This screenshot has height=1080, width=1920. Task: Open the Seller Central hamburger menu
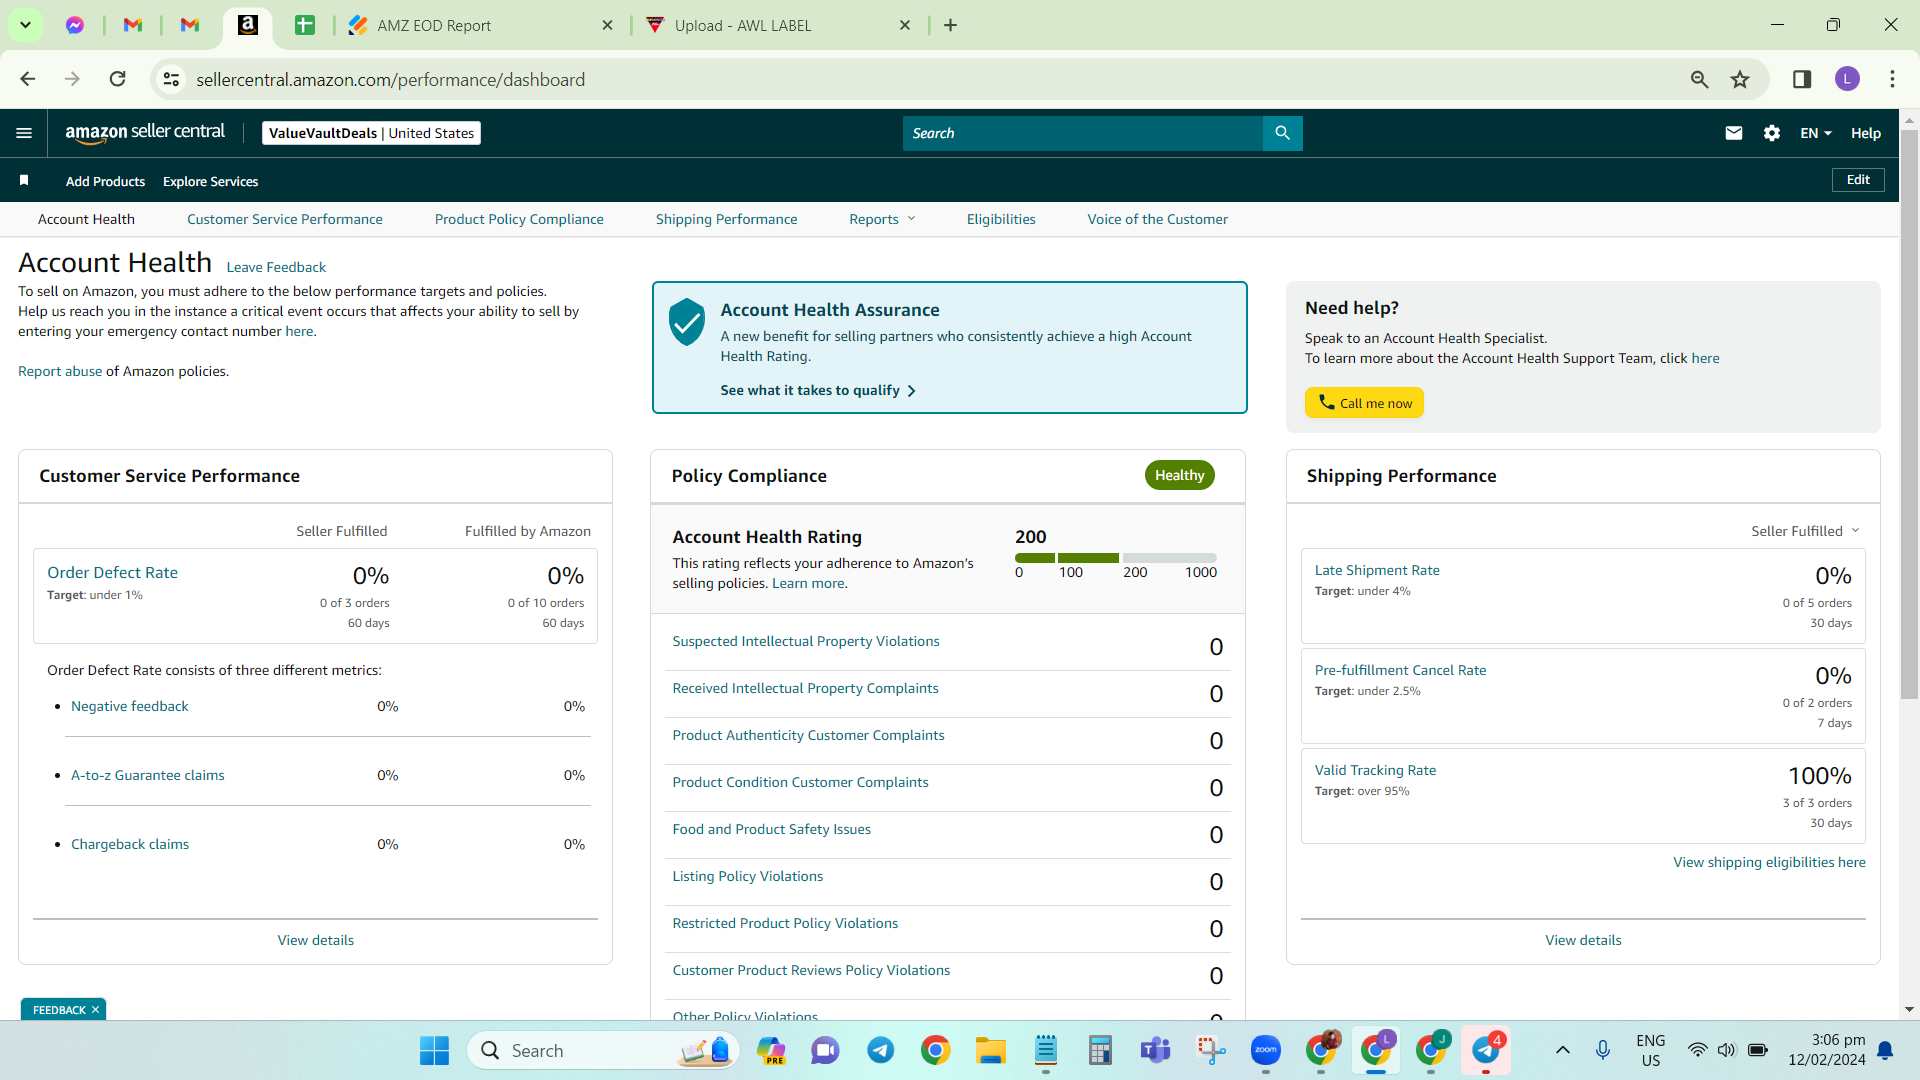click(24, 133)
